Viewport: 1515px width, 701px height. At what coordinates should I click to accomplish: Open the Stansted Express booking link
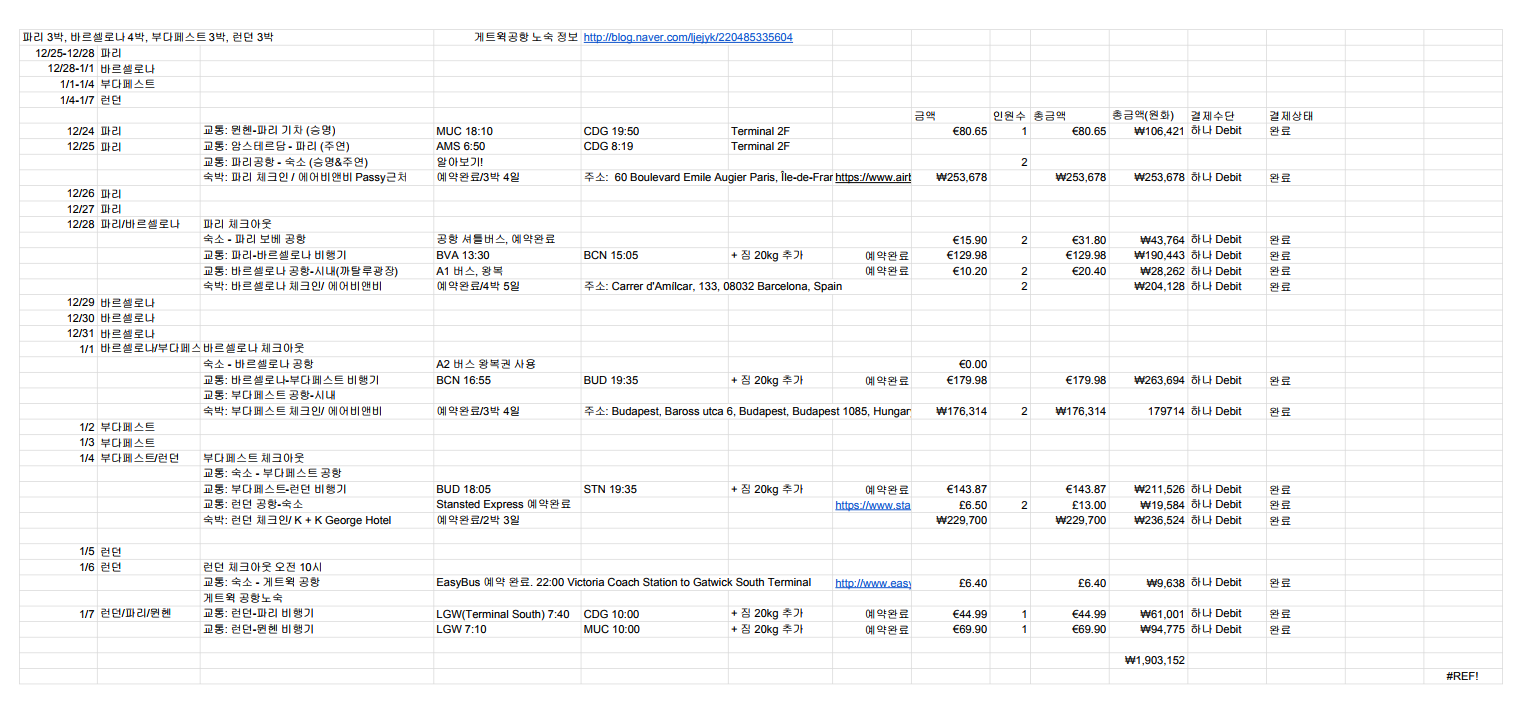point(872,505)
